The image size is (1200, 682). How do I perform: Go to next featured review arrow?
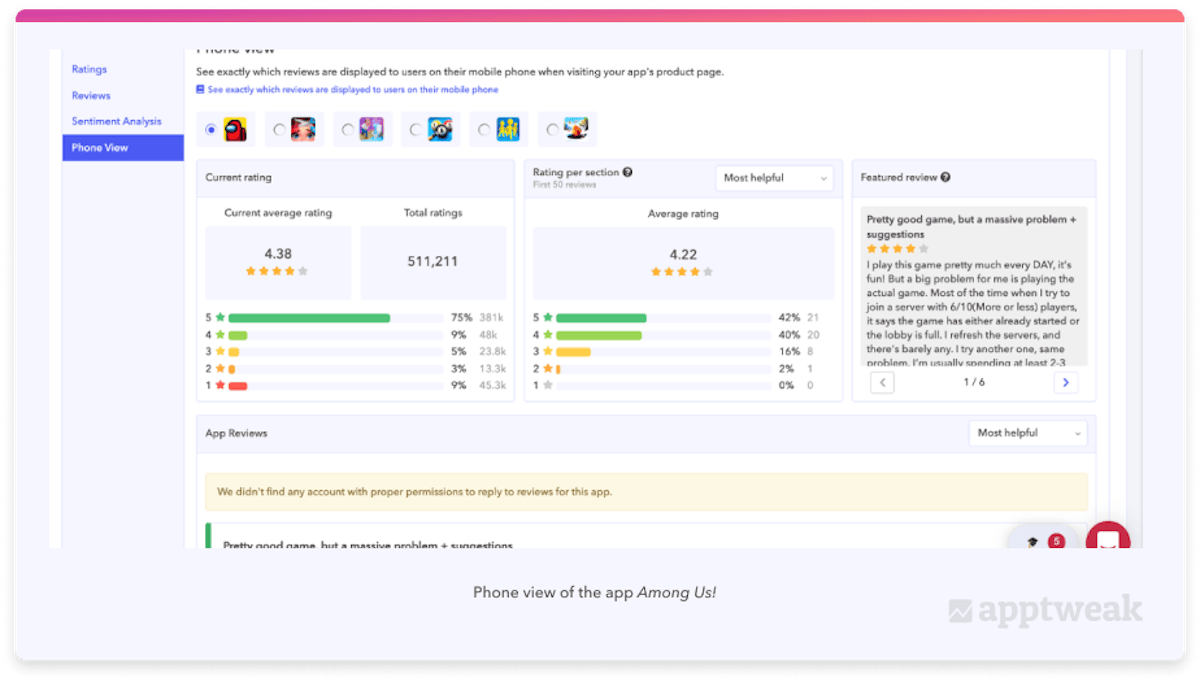click(1066, 382)
